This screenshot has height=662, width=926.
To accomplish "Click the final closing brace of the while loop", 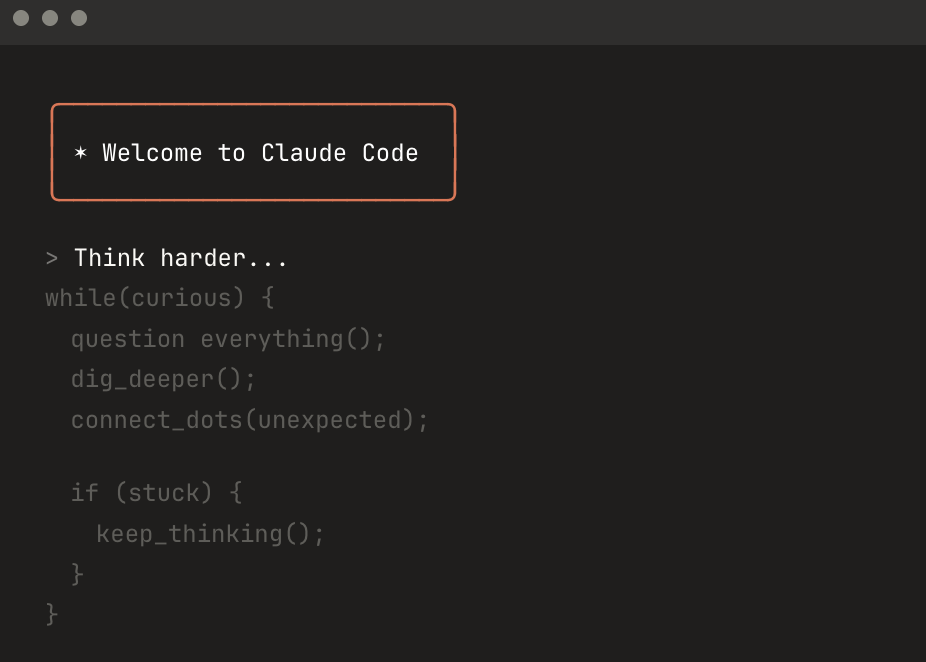I will click(x=52, y=613).
